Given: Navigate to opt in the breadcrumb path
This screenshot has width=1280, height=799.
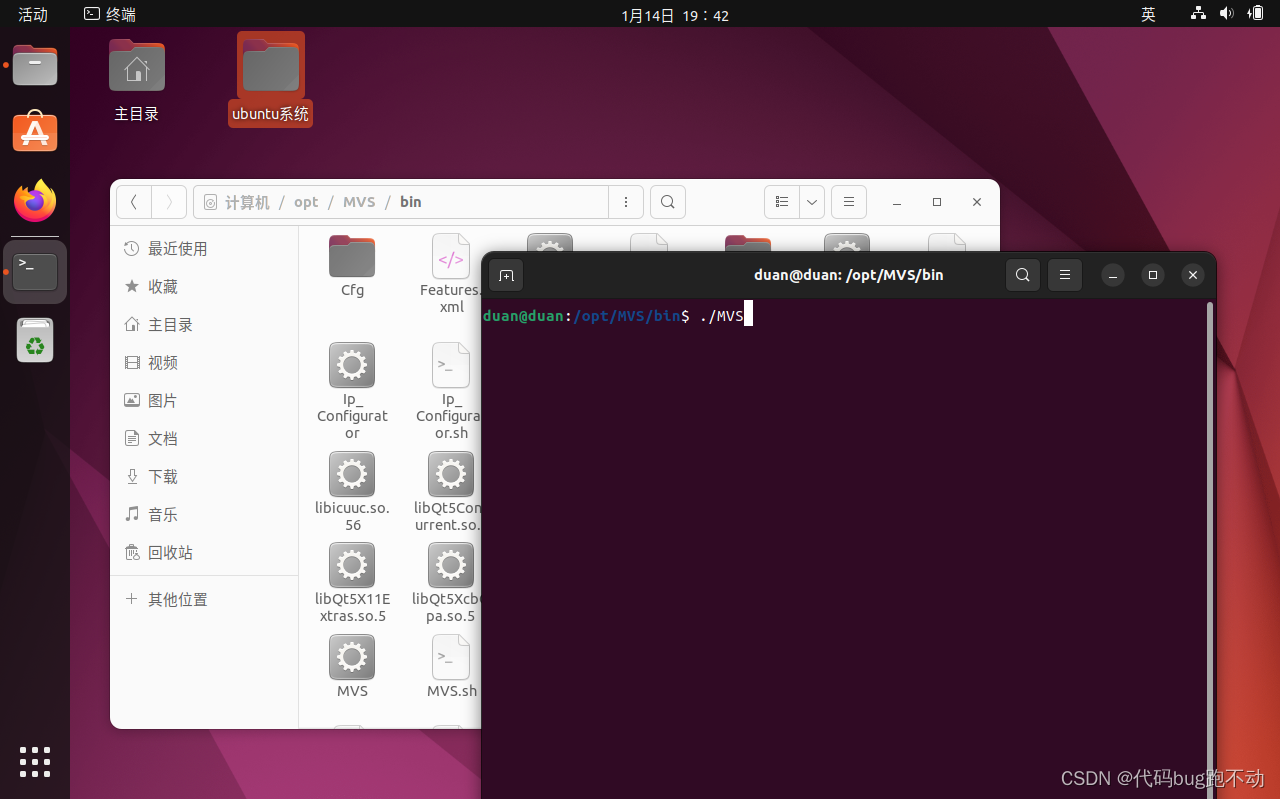Looking at the screenshot, I should 306,201.
